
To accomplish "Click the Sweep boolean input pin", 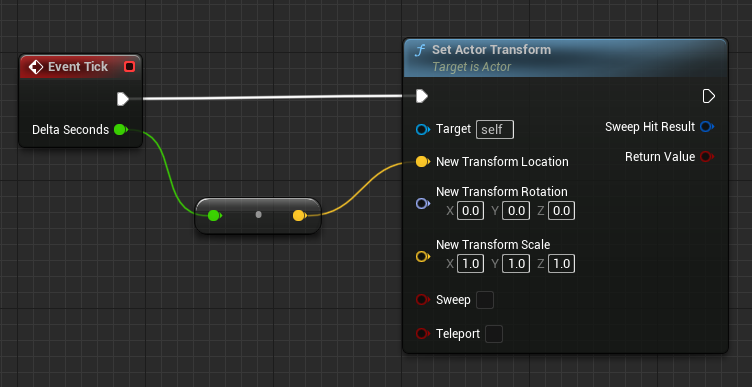I will [x=423, y=300].
